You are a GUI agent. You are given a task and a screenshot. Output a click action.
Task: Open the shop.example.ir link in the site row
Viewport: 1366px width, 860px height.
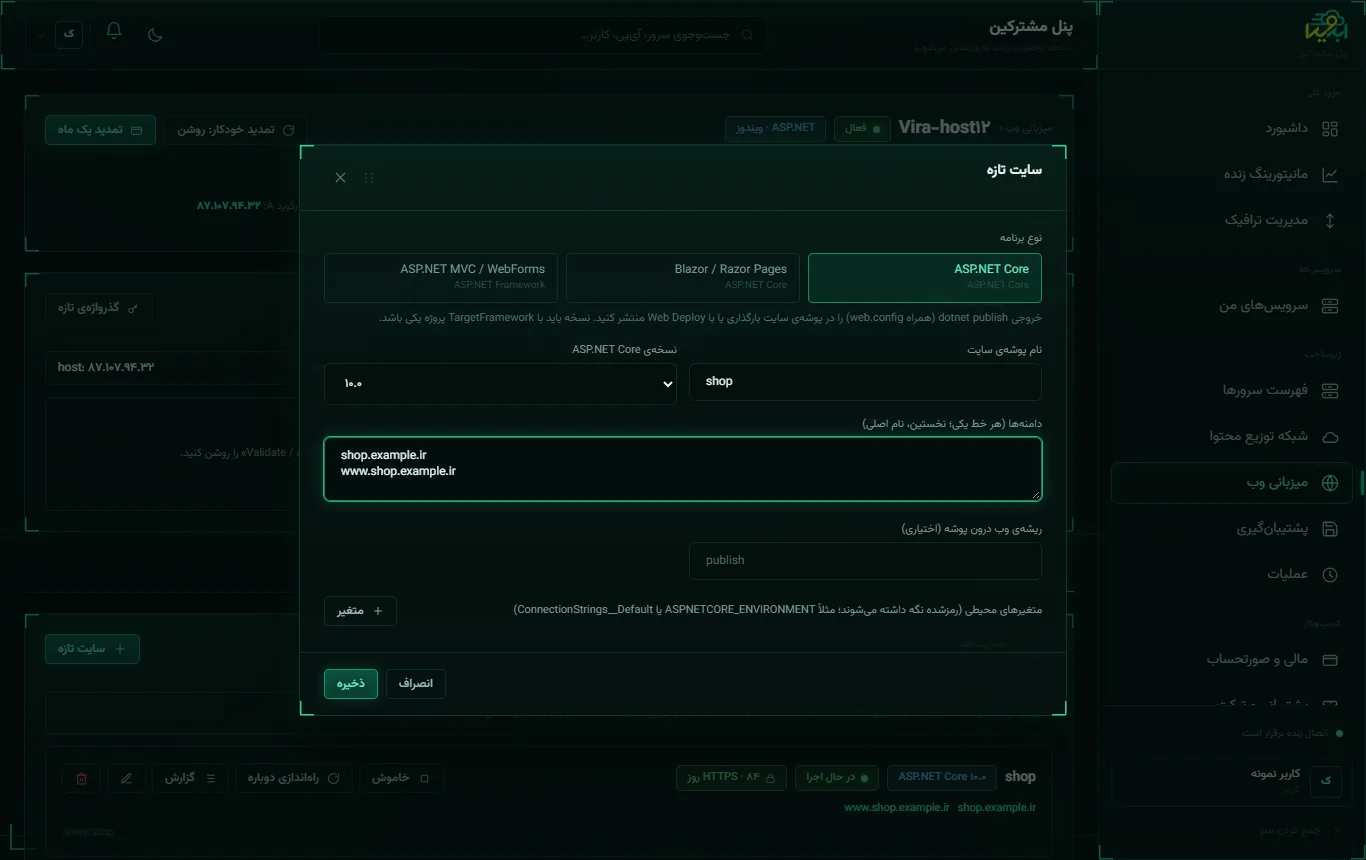(997, 807)
